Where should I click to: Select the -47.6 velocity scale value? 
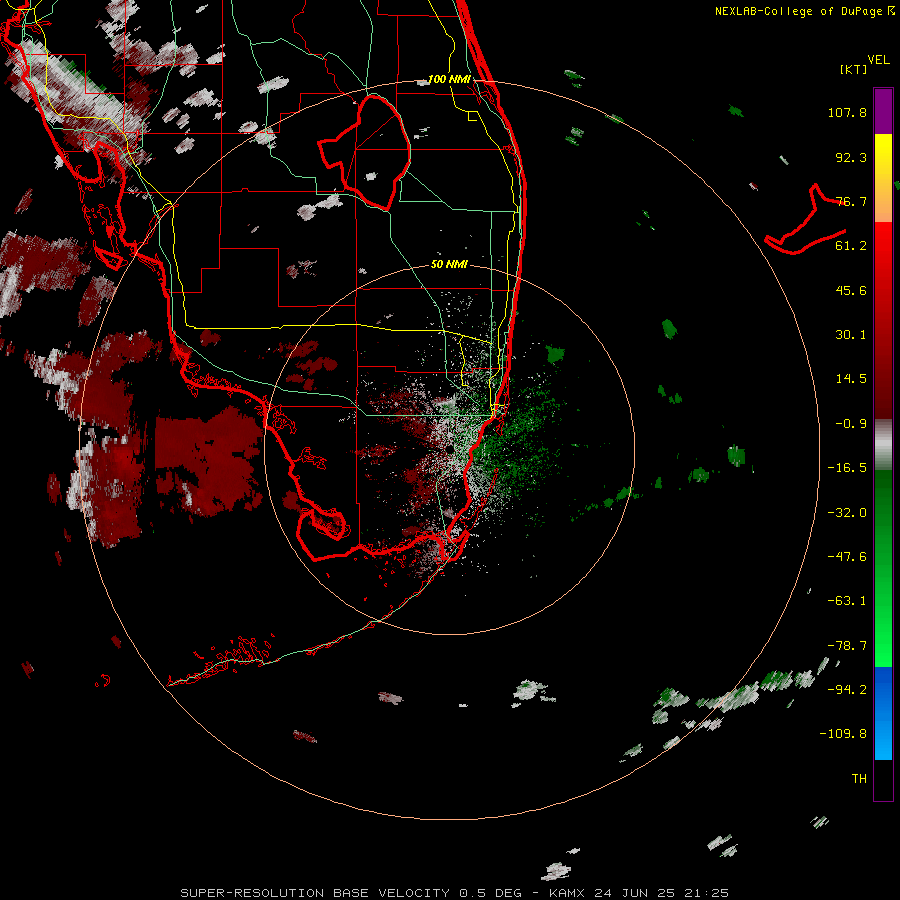pos(847,557)
